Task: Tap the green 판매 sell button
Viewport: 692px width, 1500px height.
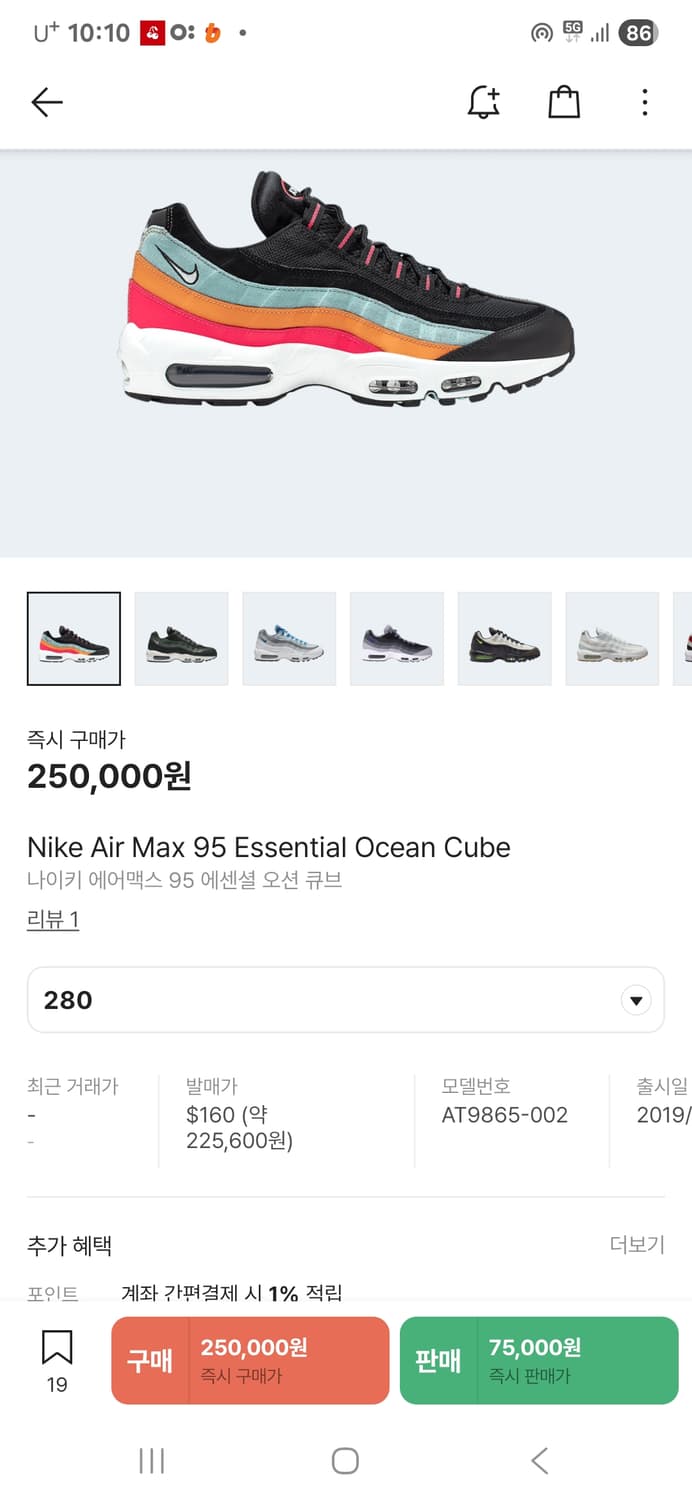Action: [538, 1360]
